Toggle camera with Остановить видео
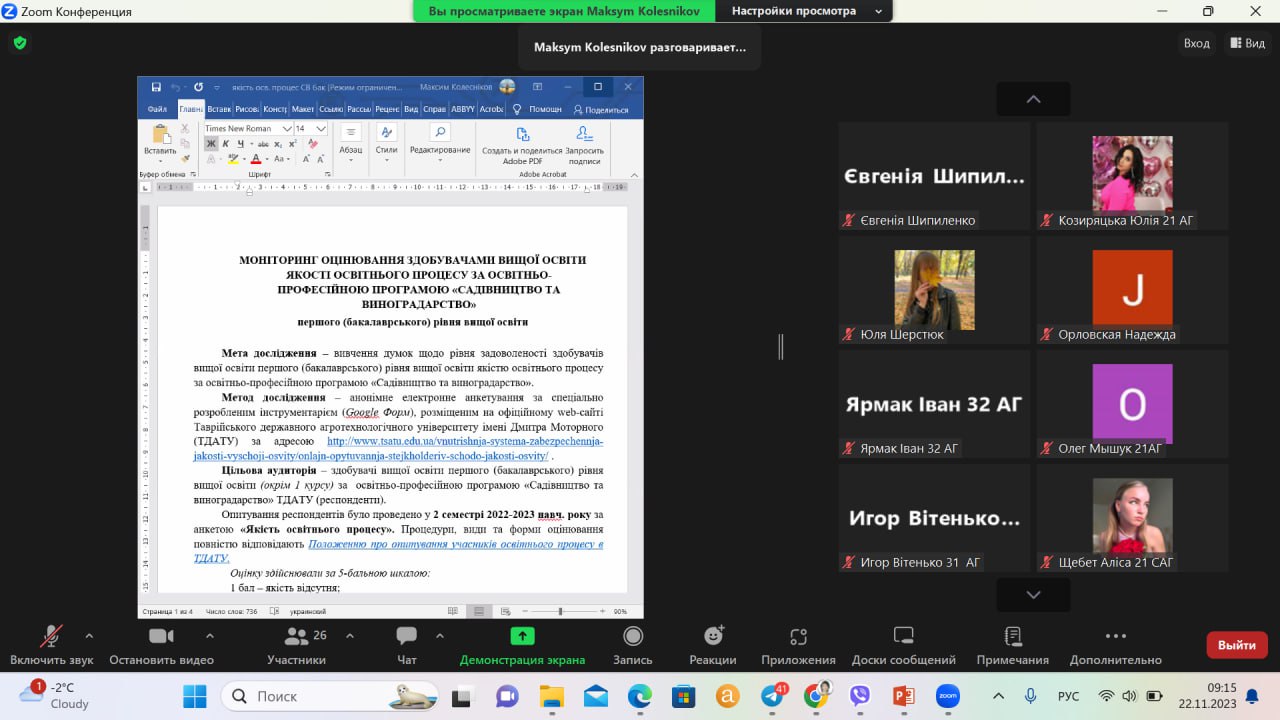This screenshot has height=720, width=1280. (x=161, y=645)
